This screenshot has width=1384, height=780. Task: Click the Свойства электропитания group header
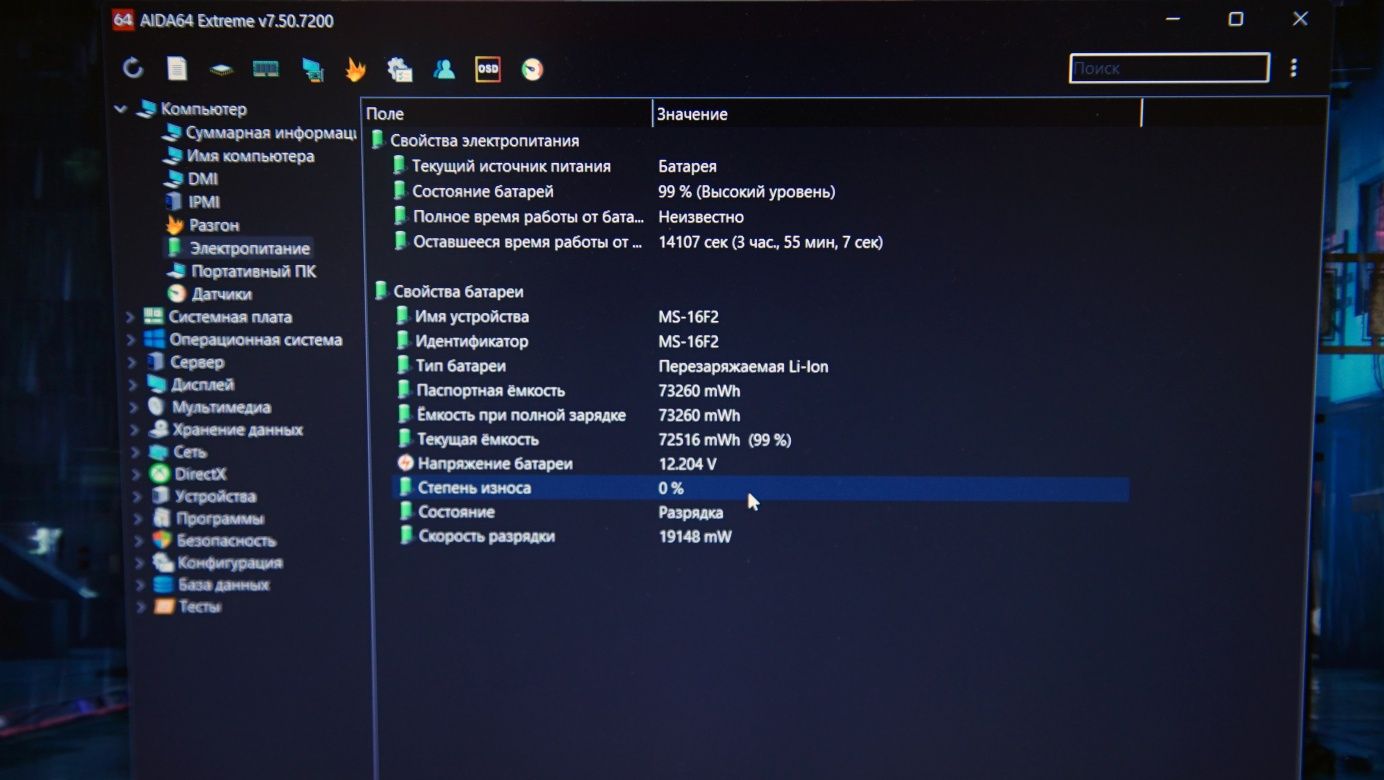pyautogui.click(x=484, y=141)
